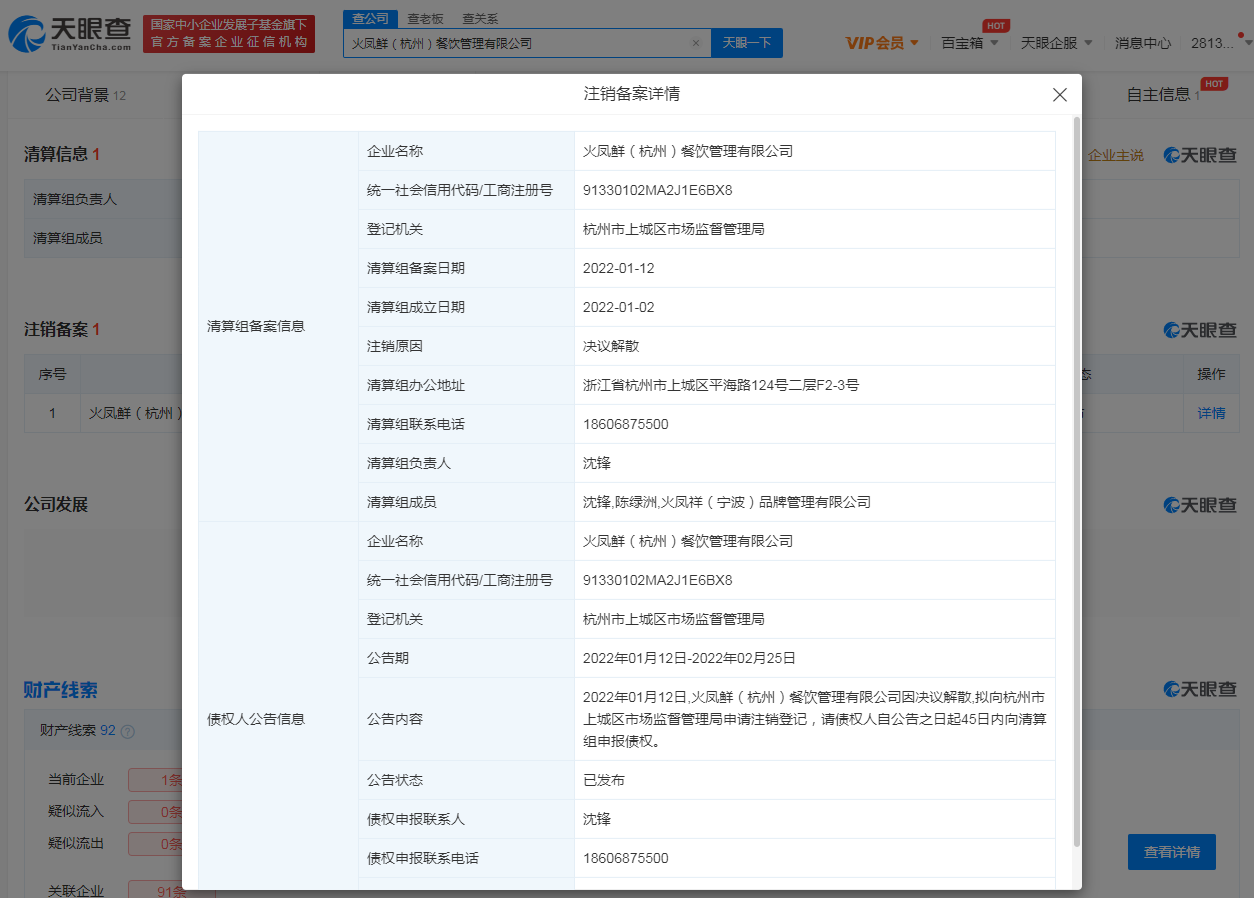Click the 操作 column header
Viewport: 1254px width, 898px height.
tap(1211, 374)
